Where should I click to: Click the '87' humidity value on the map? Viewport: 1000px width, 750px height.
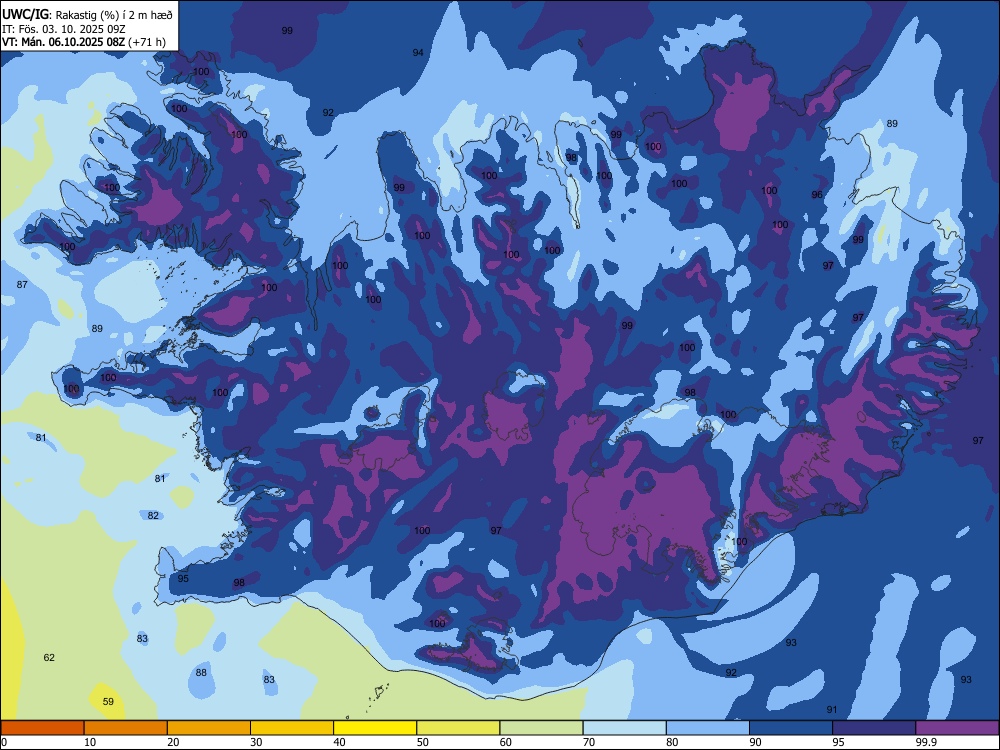[22, 284]
